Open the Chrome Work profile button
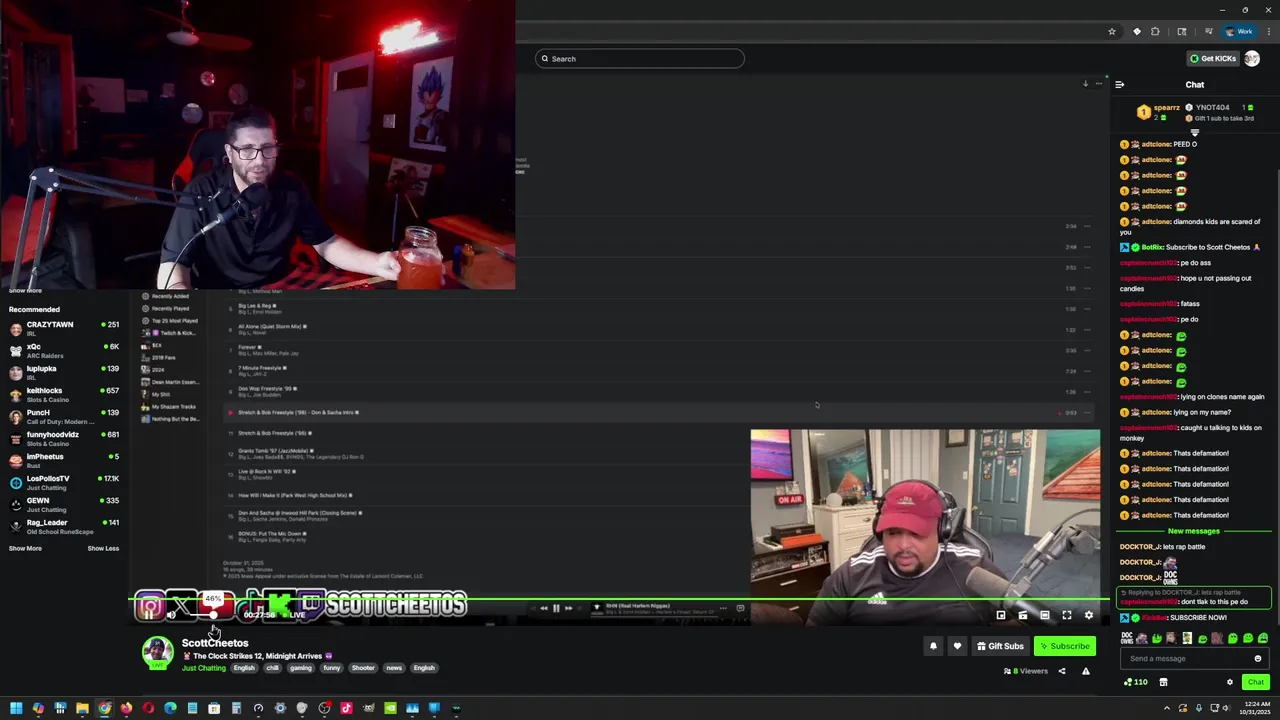Screen dimensions: 1280x720 1239,32
